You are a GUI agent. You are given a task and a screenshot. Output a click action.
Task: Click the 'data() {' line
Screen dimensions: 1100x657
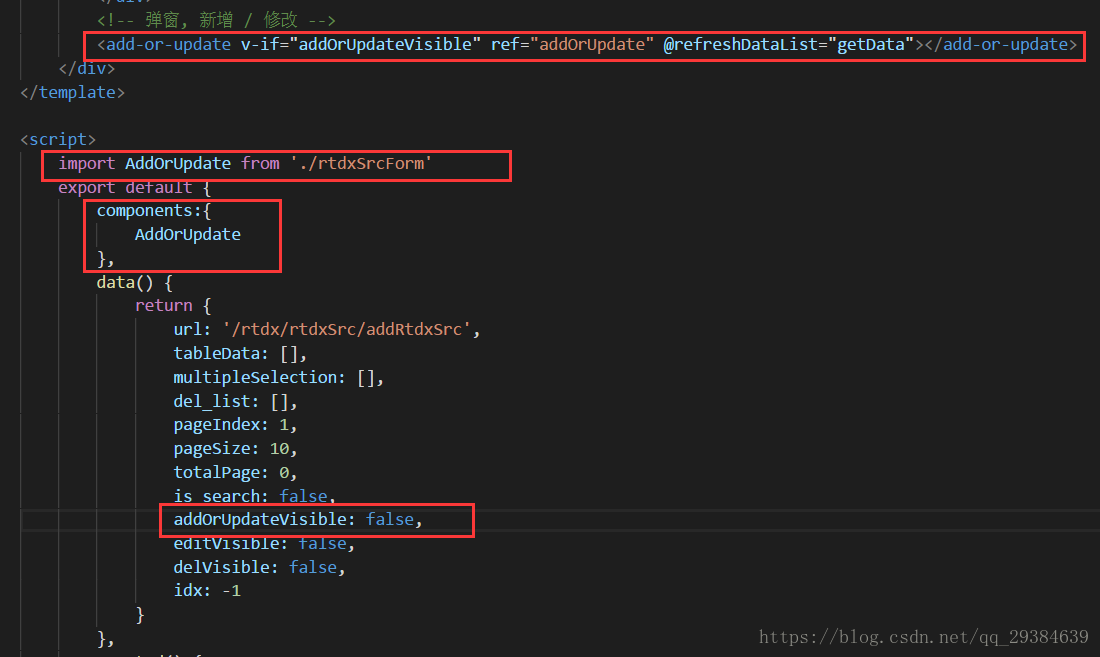(x=134, y=283)
